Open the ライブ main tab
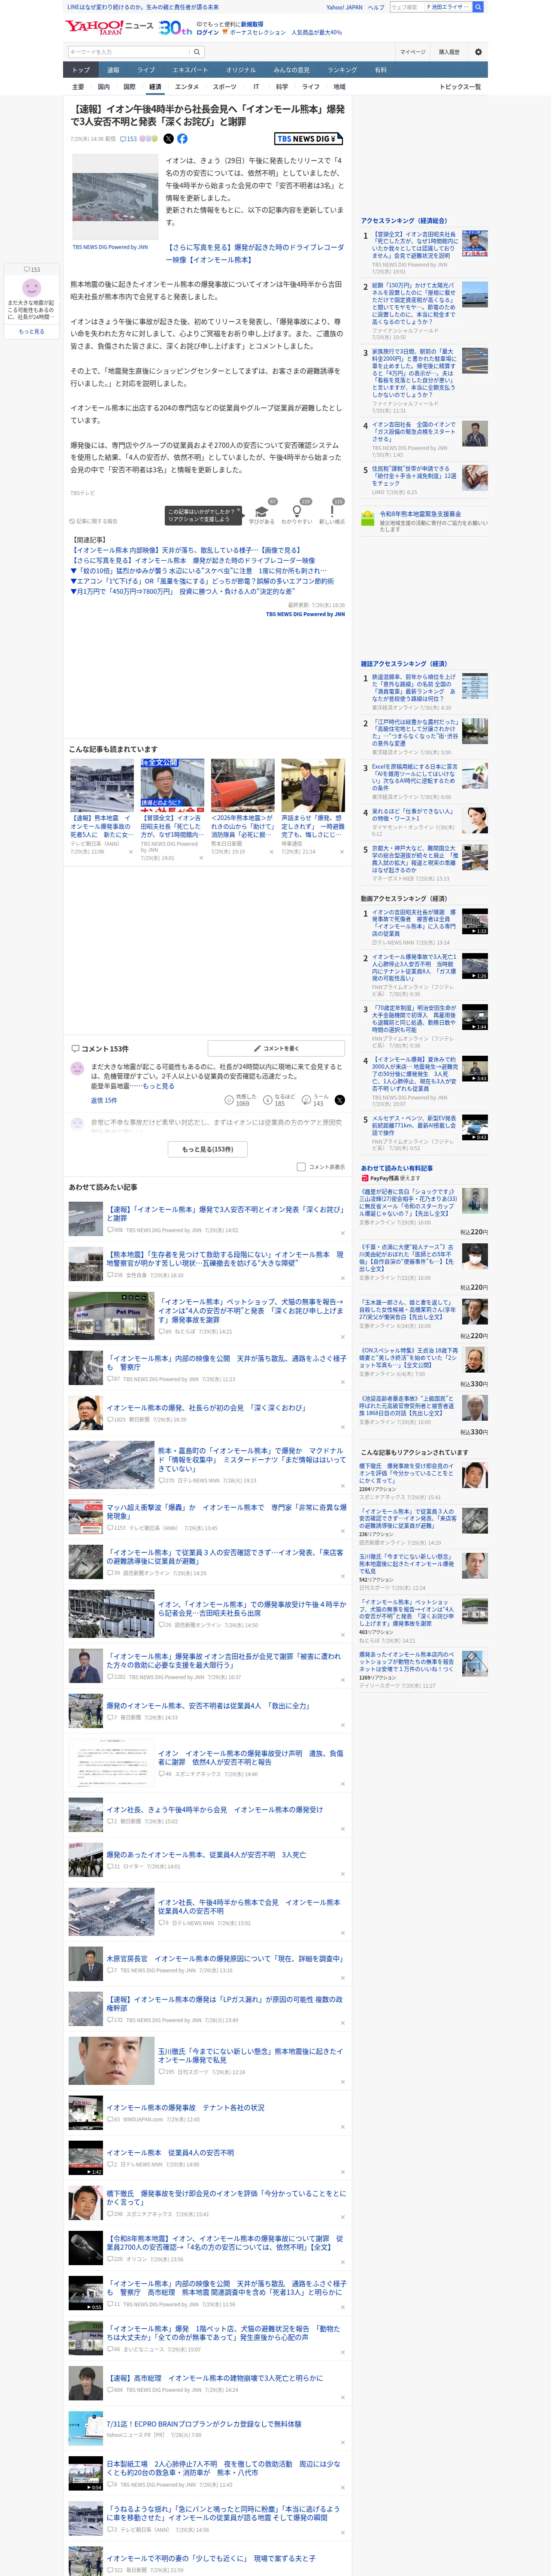 146,70
